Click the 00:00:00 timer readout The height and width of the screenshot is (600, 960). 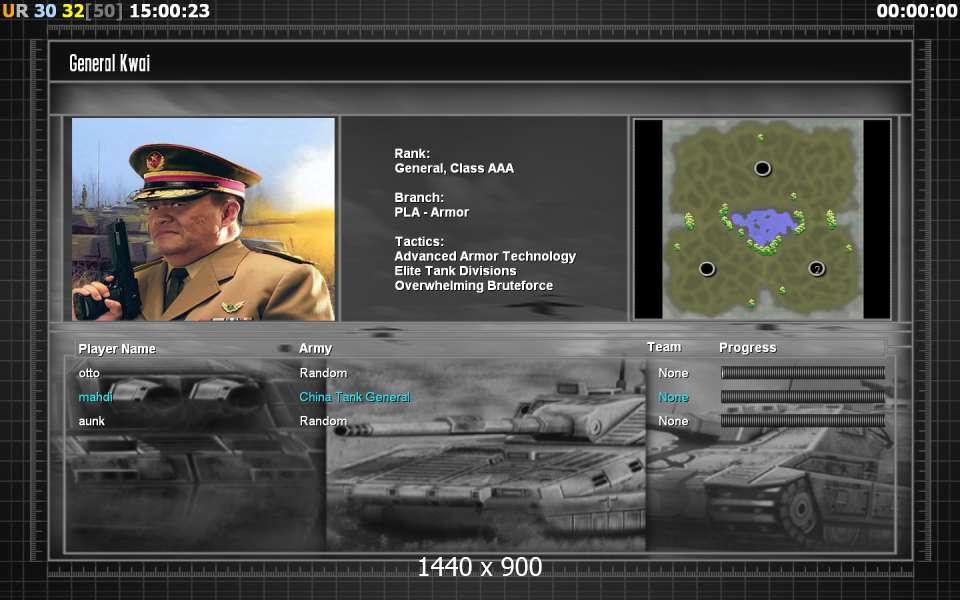coord(917,11)
